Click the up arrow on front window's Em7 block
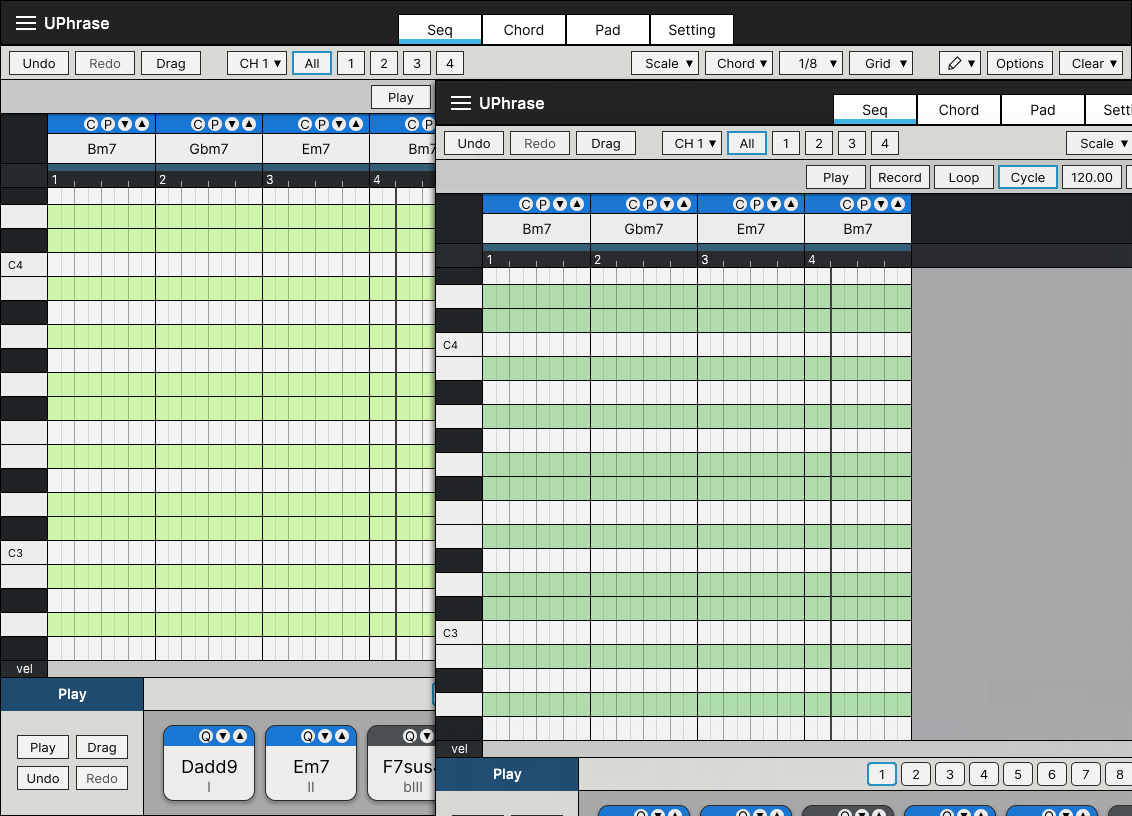Screen dimensions: 1132x816 pos(791,204)
